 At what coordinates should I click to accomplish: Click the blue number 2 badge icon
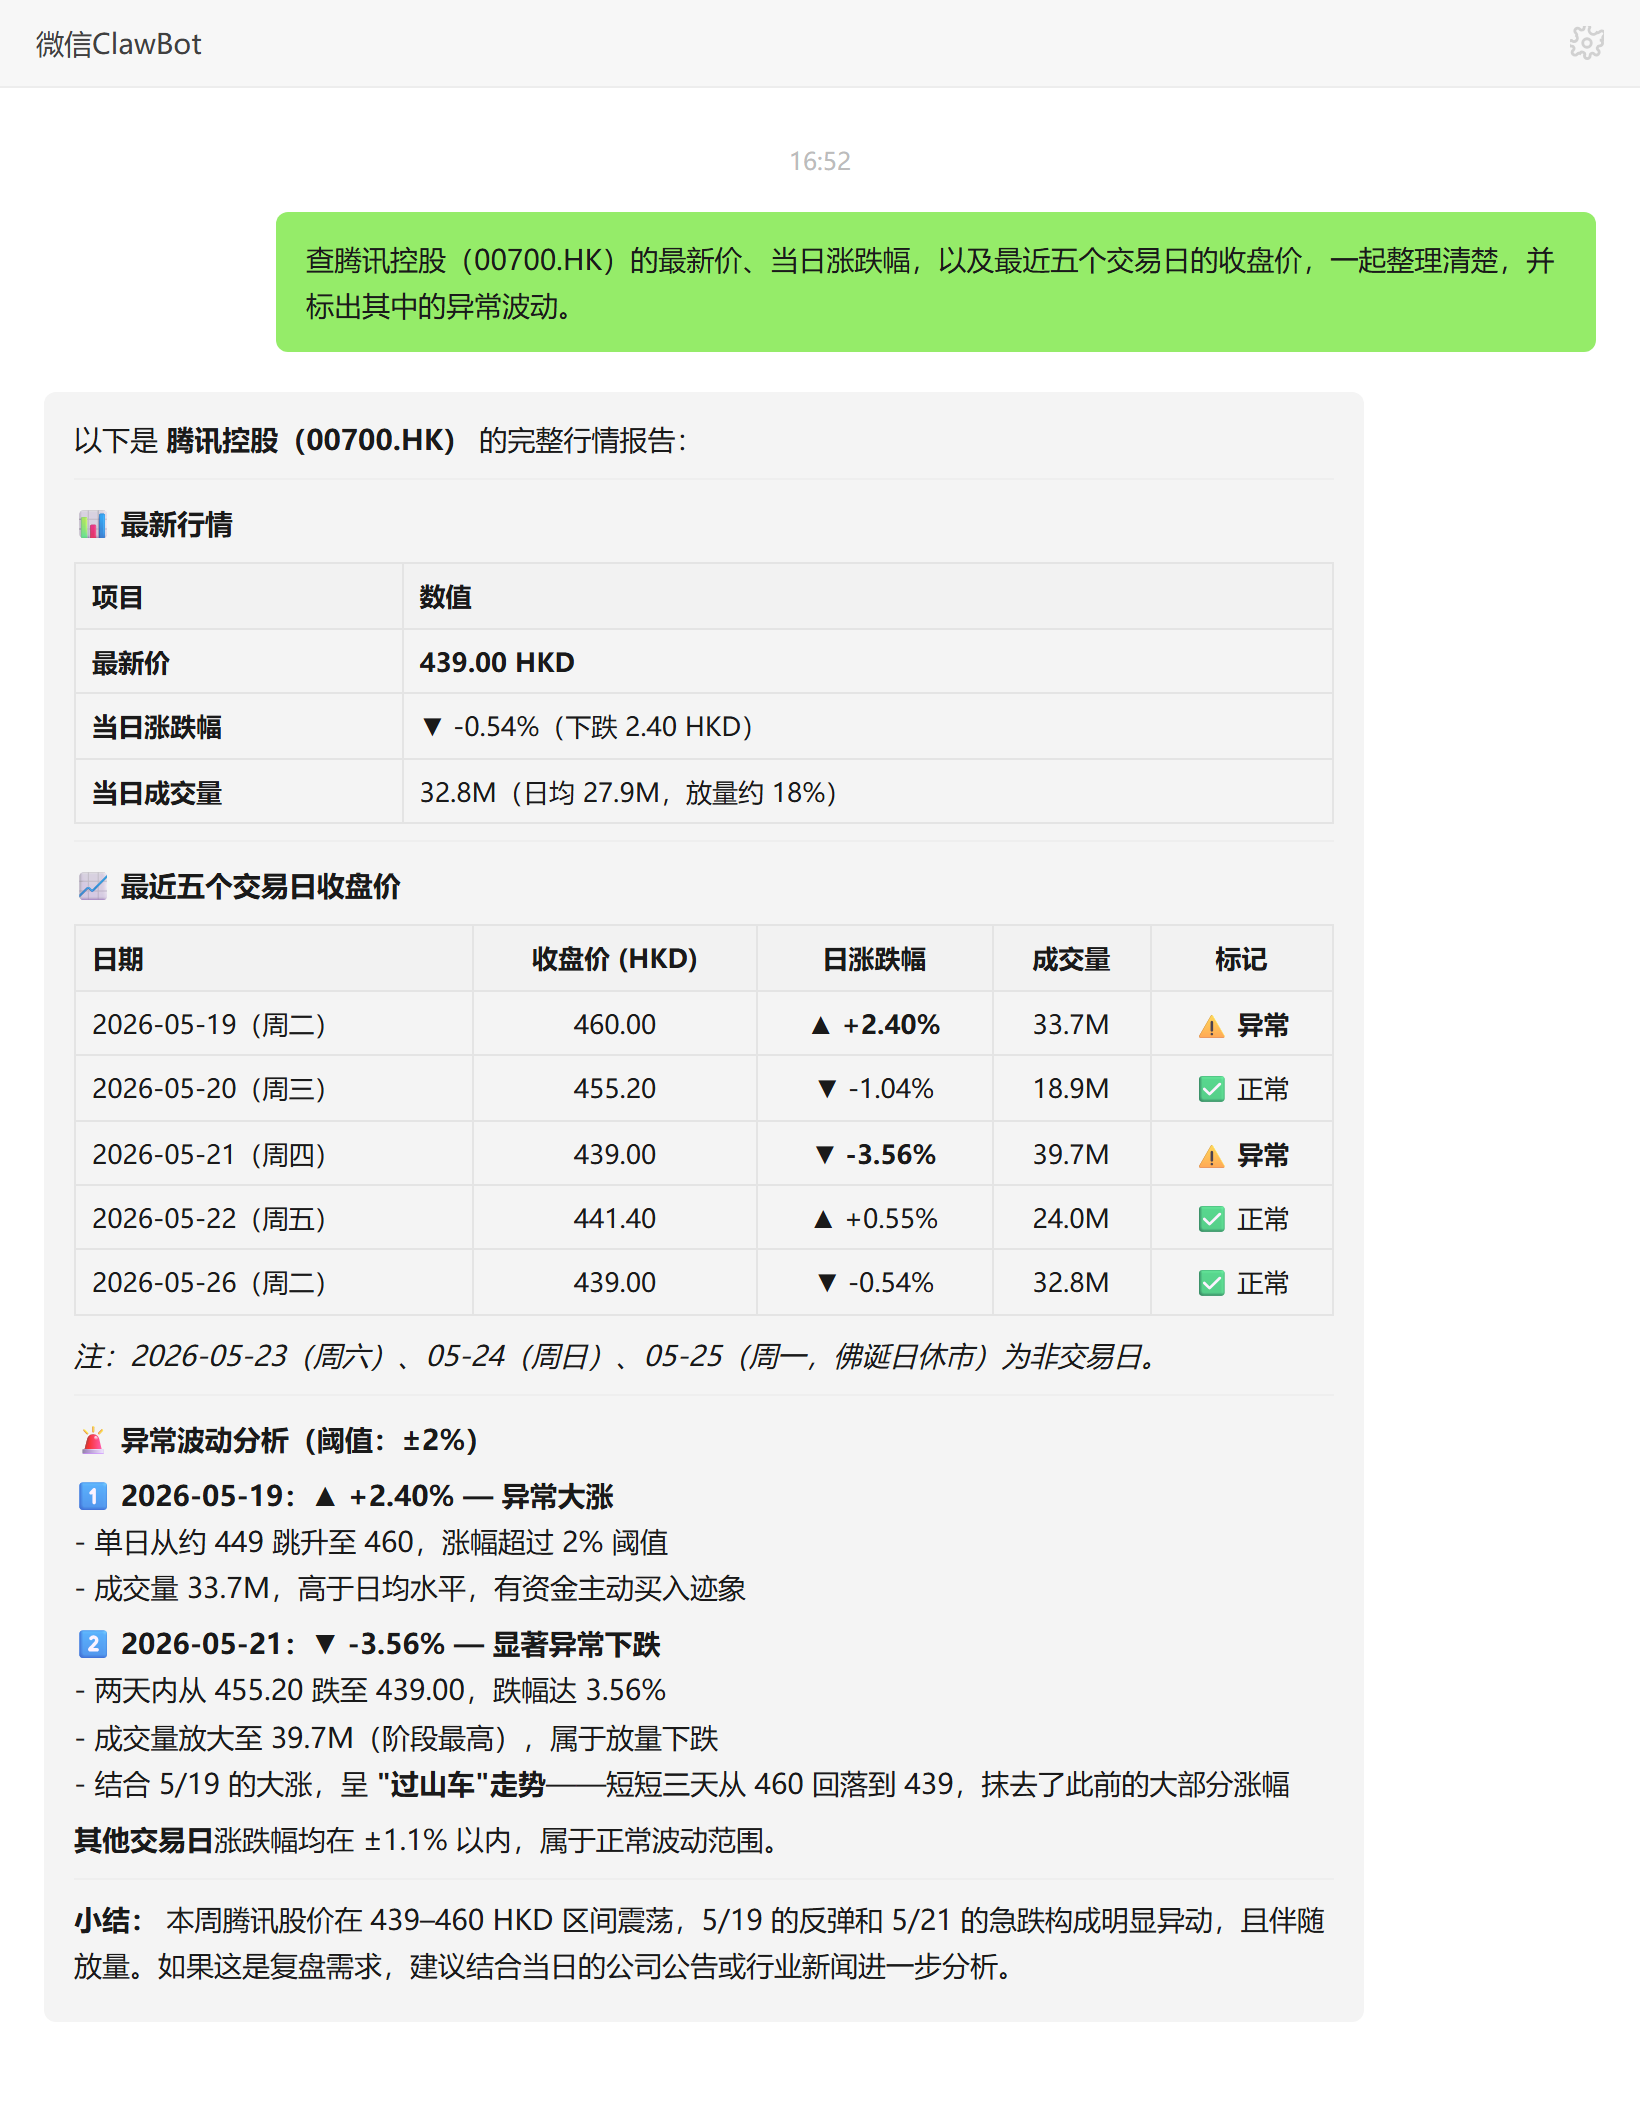pos(92,1644)
